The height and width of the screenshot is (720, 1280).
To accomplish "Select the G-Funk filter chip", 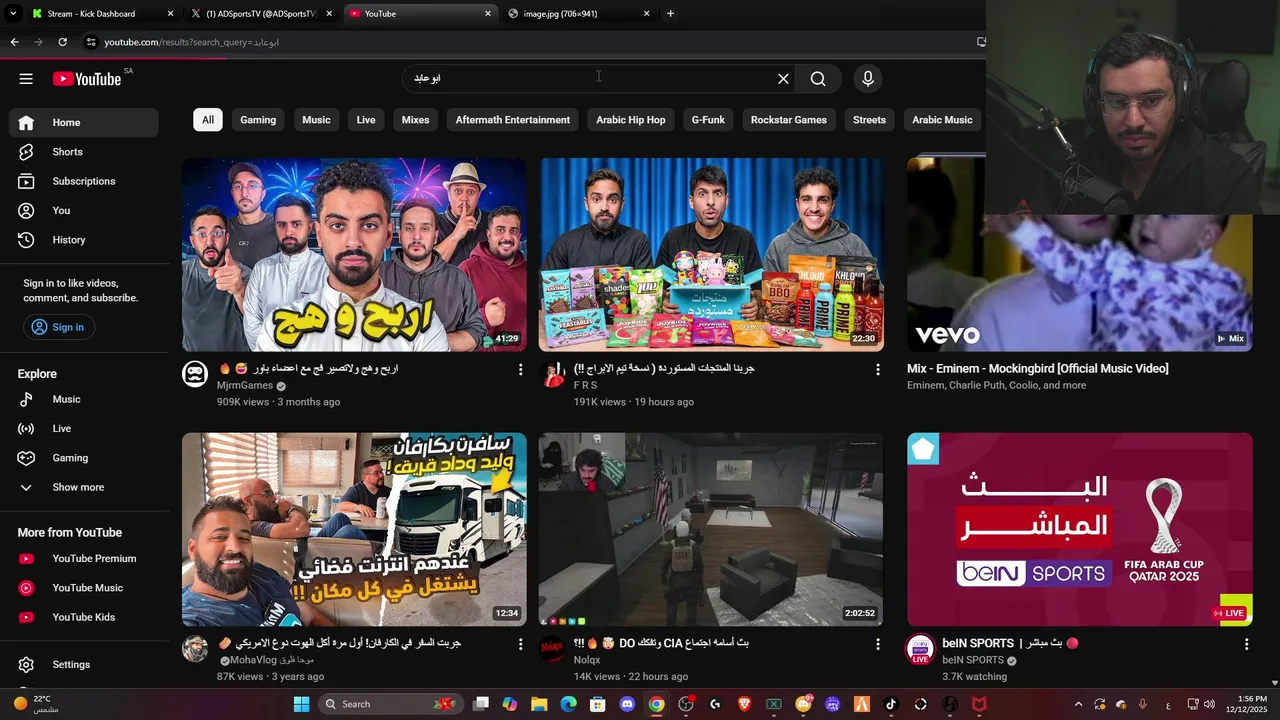I will 708,120.
